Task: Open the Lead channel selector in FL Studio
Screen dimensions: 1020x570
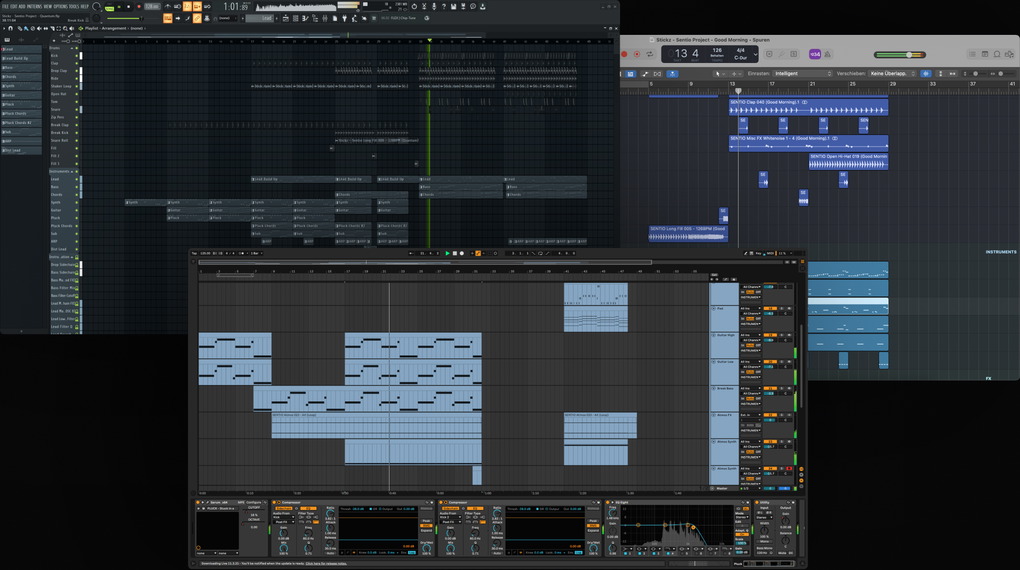Action: [x=260, y=18]
